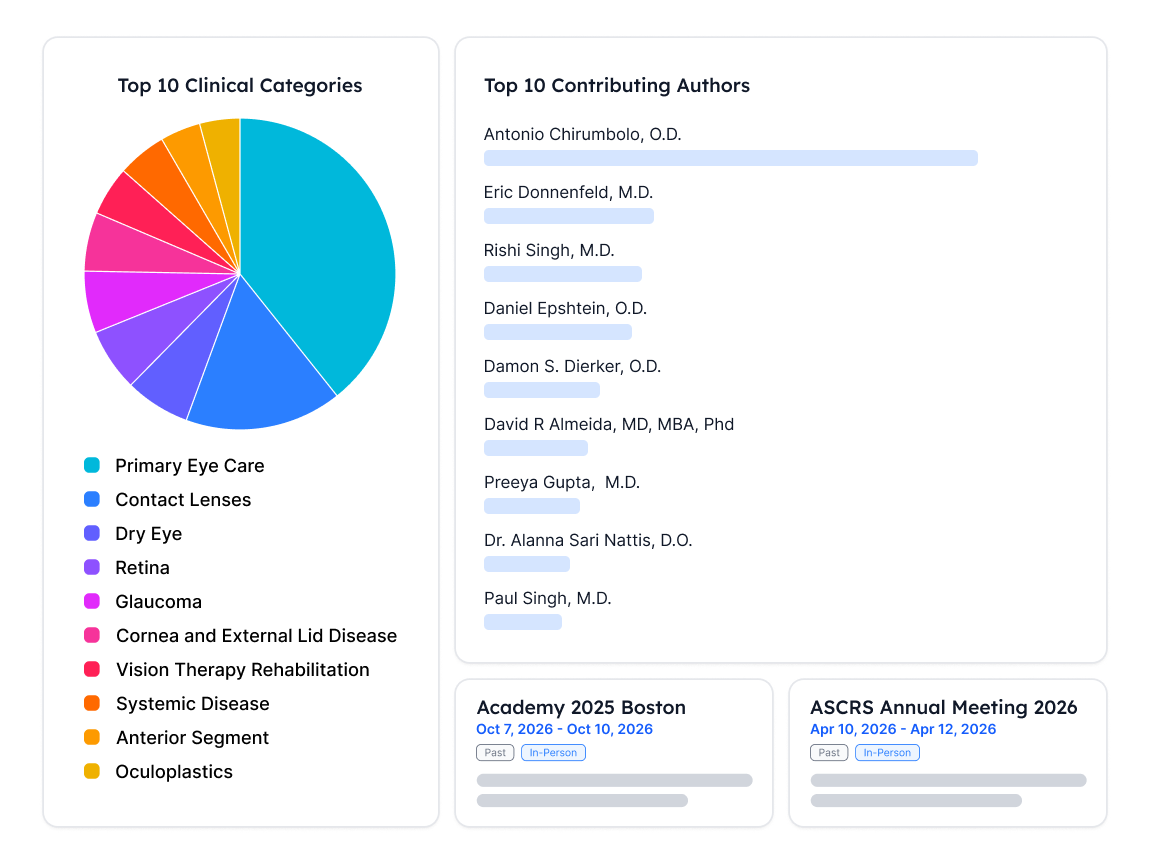Open Daniel Epshtein, O.D. author entry
The image size is (1150, 866).
click(565, 308)
